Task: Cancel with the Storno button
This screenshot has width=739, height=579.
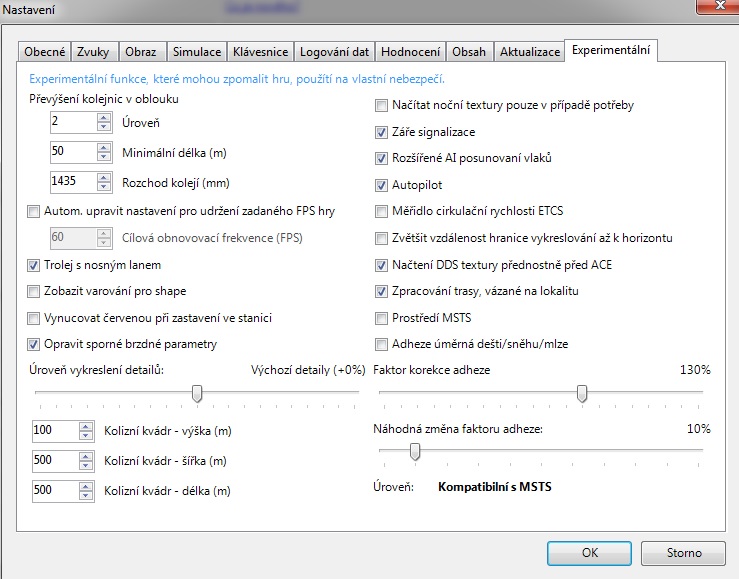Action: [684, 552]
